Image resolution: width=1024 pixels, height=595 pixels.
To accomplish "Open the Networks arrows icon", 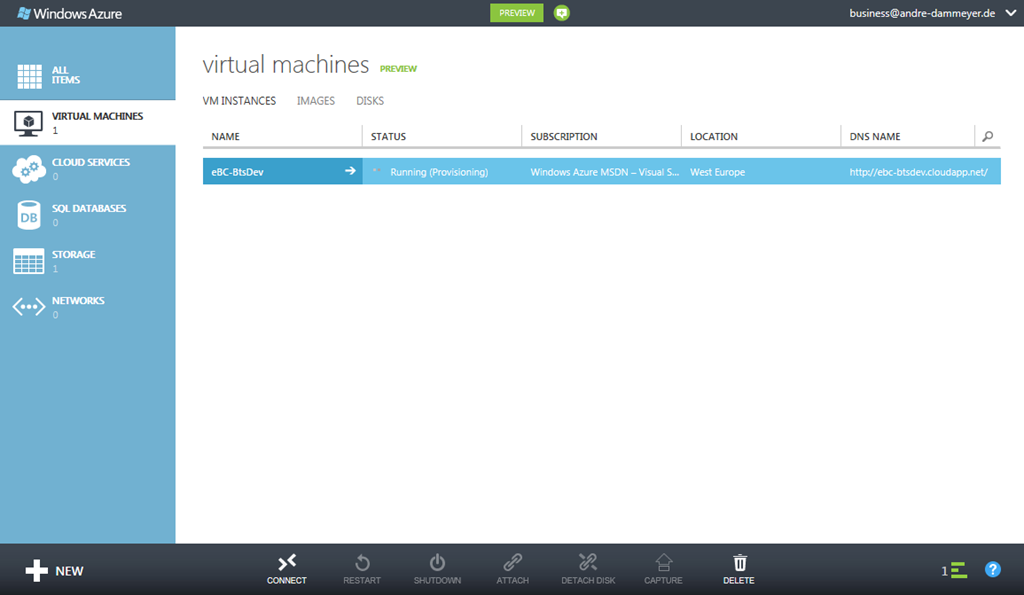I will click(x=29, y=307).
